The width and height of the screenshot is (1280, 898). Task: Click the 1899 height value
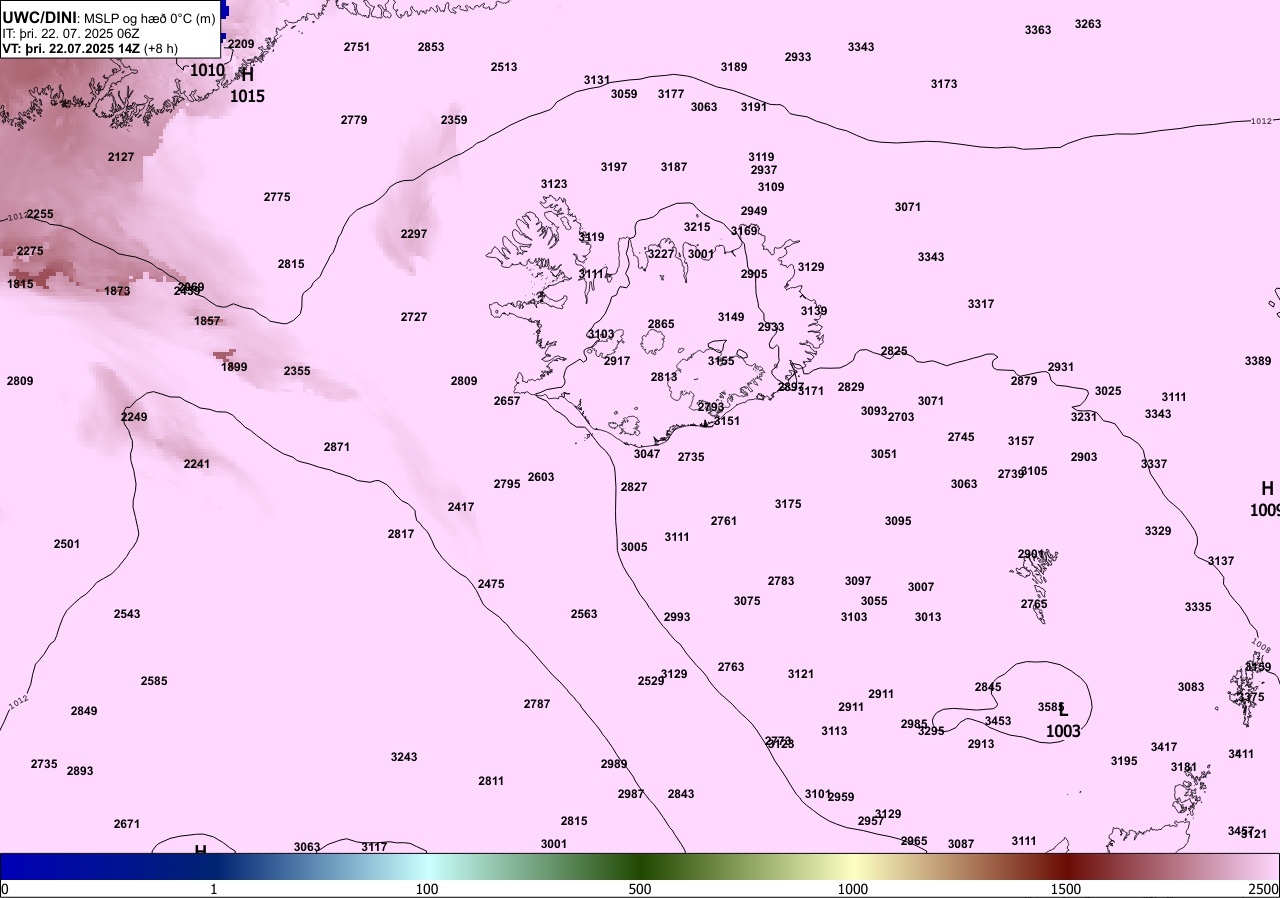click(x=234, y=367)
